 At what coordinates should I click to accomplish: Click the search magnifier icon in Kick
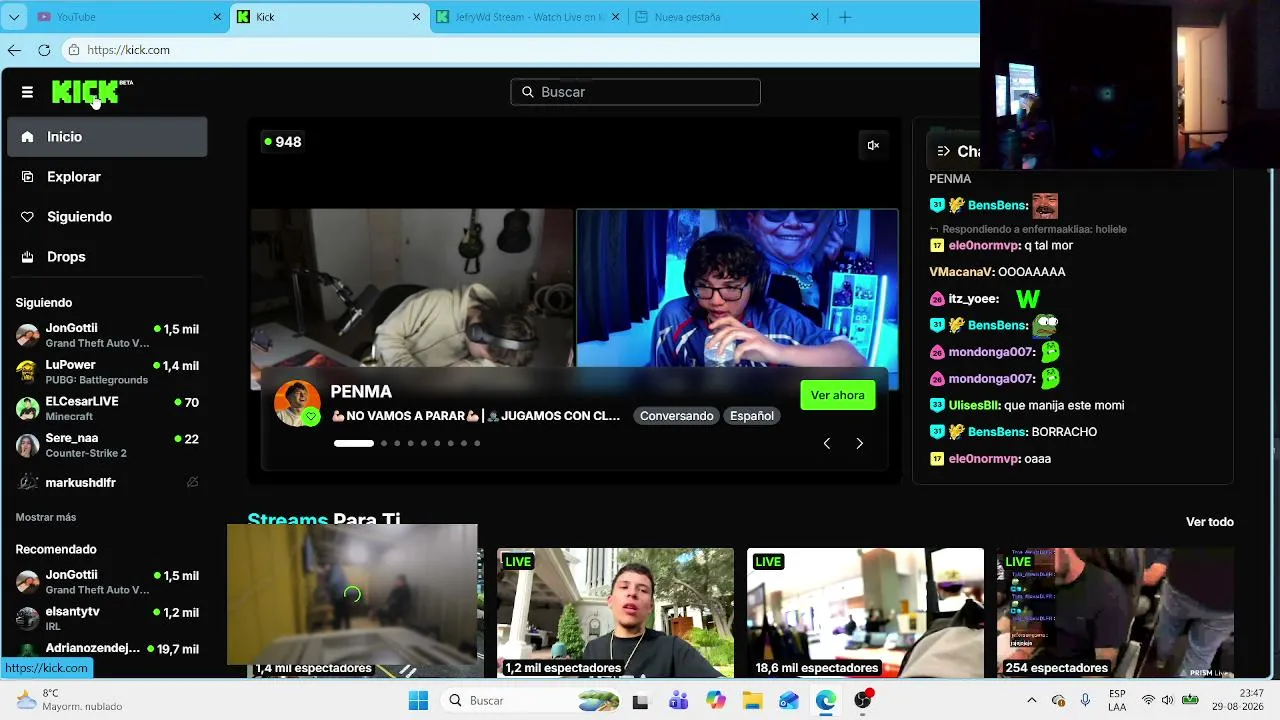coord(528,92)
